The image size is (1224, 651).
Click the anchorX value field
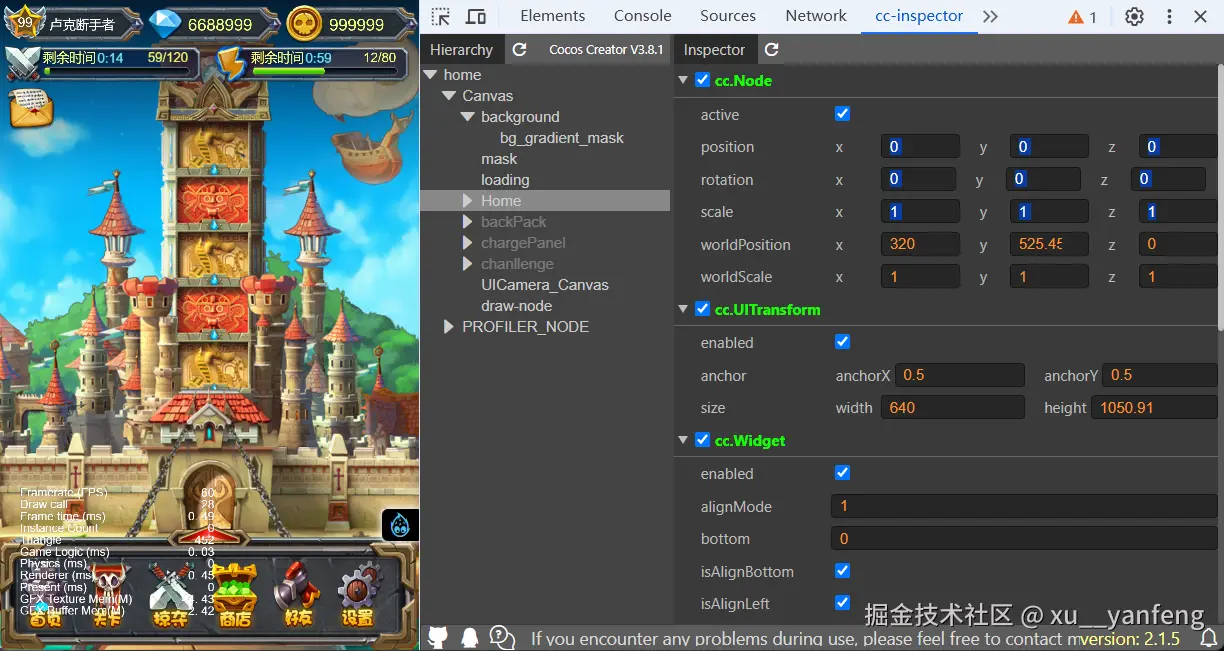tap(960, 375)
